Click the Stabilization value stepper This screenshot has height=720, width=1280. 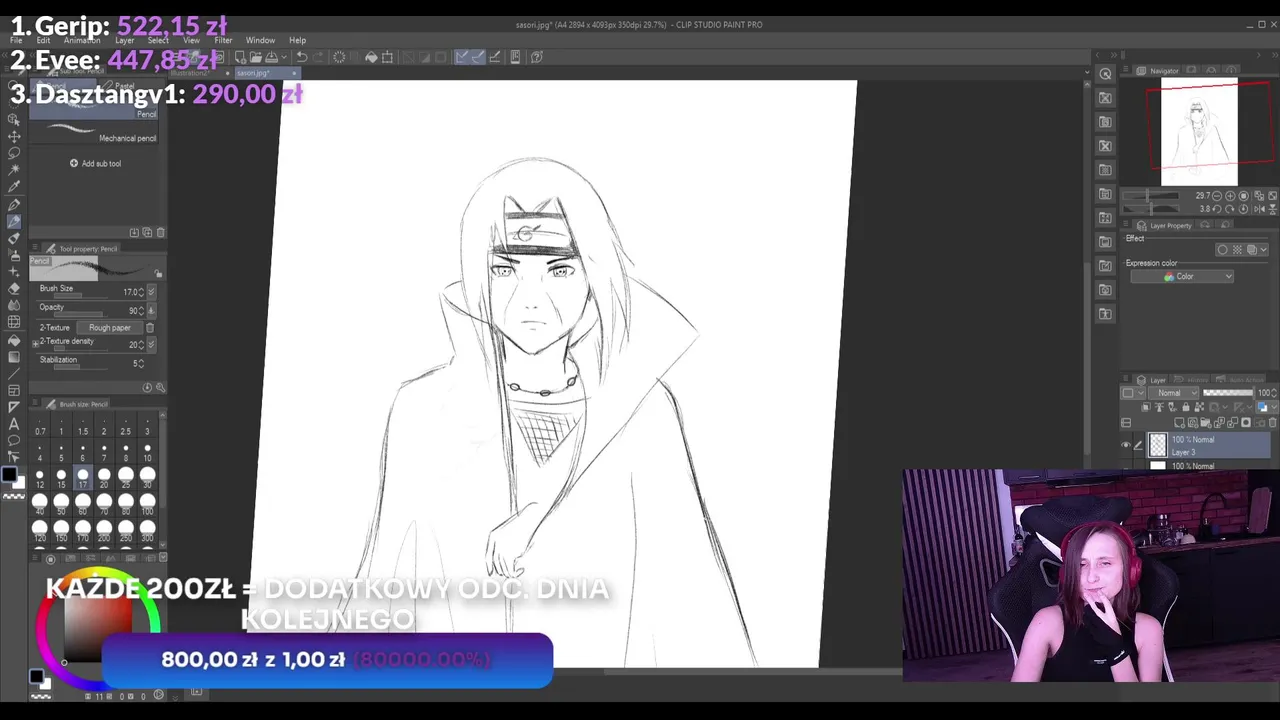141,363
